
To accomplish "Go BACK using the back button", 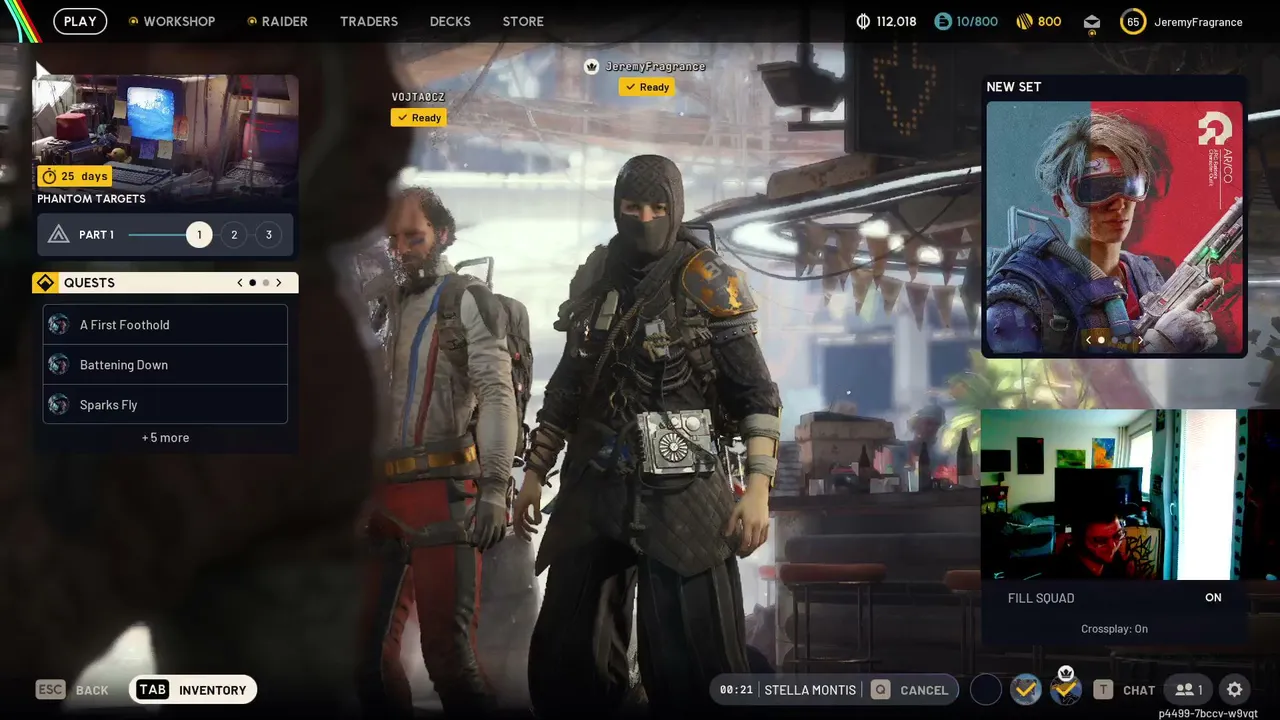I will 92,690.
